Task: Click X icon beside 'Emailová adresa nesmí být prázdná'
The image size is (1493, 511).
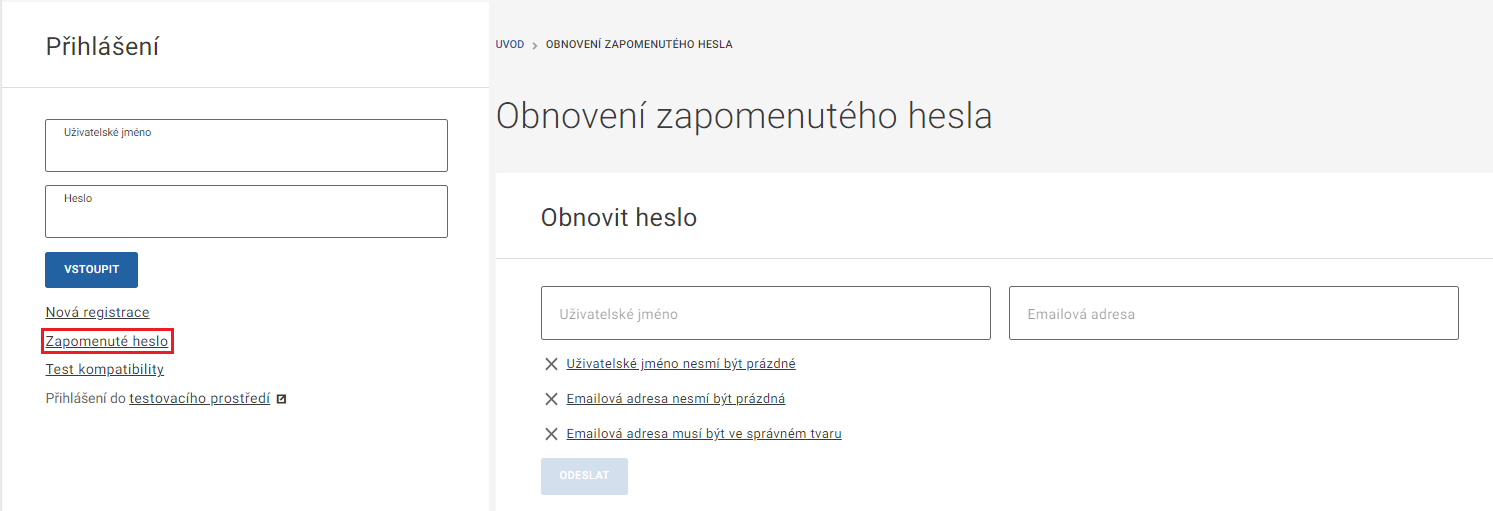Action: tap(550, 399)
